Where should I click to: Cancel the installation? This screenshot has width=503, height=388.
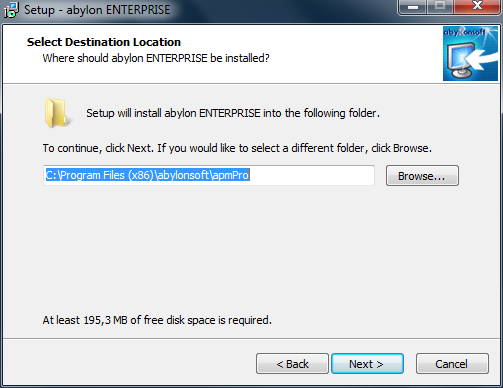point(452,364)
